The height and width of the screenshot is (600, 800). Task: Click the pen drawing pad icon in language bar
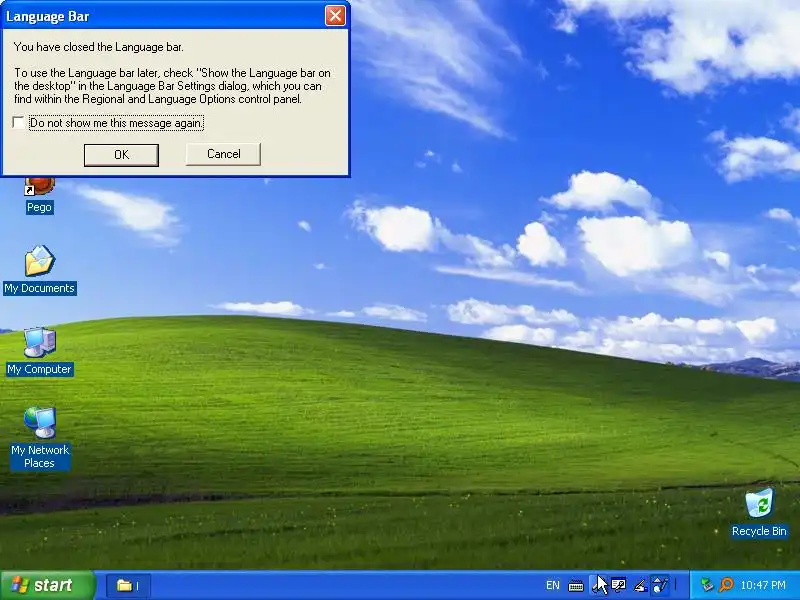640,585
